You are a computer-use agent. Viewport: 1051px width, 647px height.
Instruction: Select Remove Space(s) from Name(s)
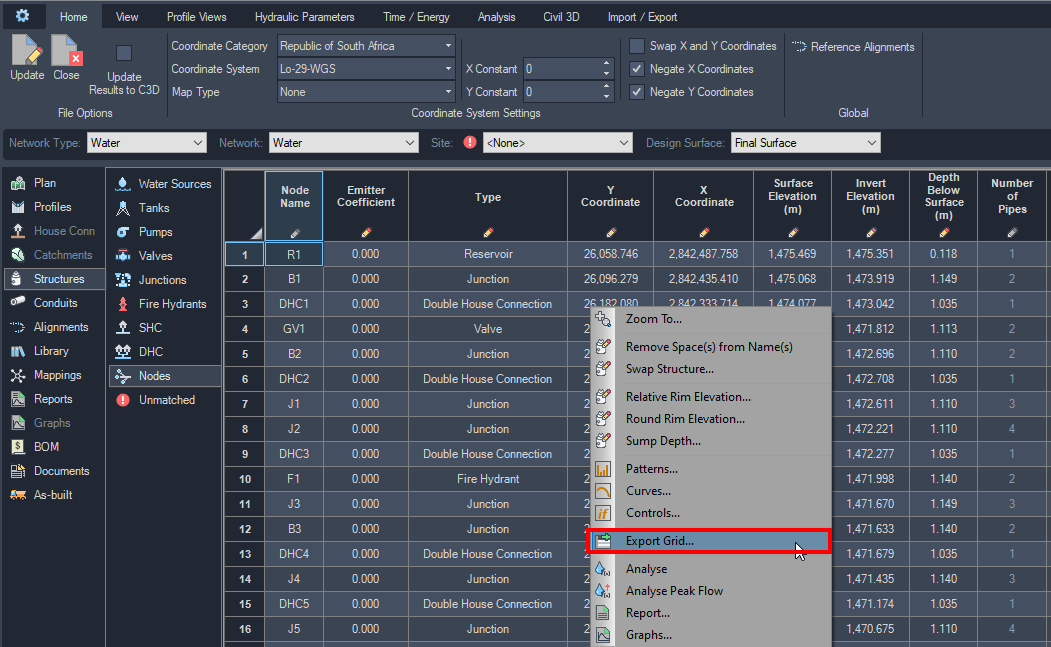click(710, 347)
